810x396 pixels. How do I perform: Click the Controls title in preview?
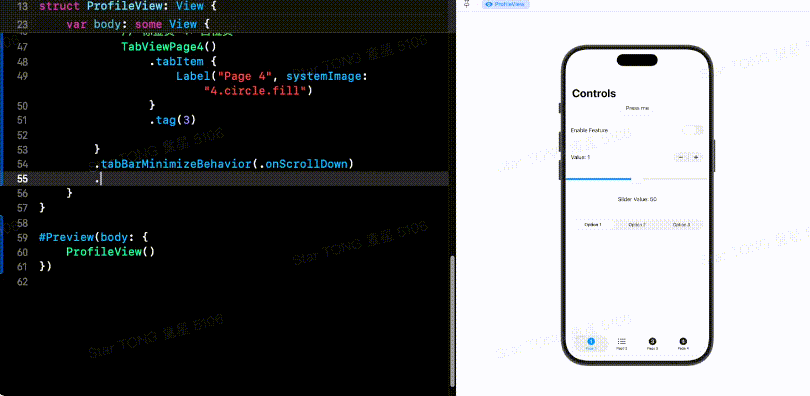click(594, 93)
